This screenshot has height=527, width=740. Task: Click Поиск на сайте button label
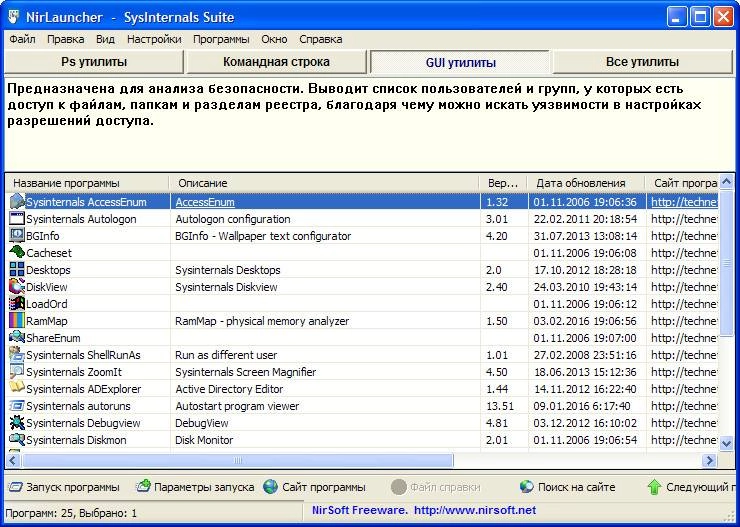577,487
